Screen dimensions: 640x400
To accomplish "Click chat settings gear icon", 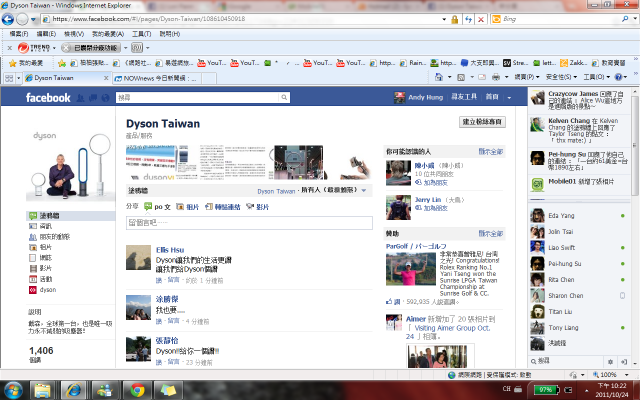I will (610, 362).
